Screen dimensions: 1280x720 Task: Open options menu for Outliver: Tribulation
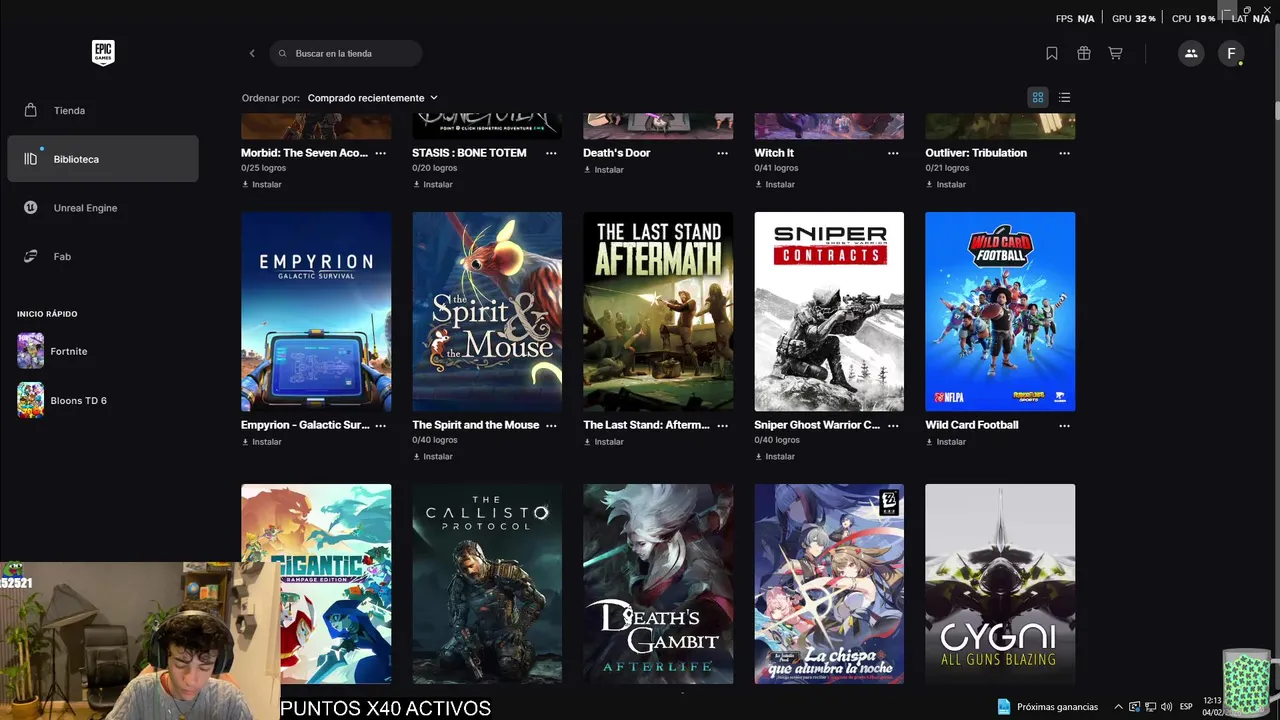(1064, 153)
